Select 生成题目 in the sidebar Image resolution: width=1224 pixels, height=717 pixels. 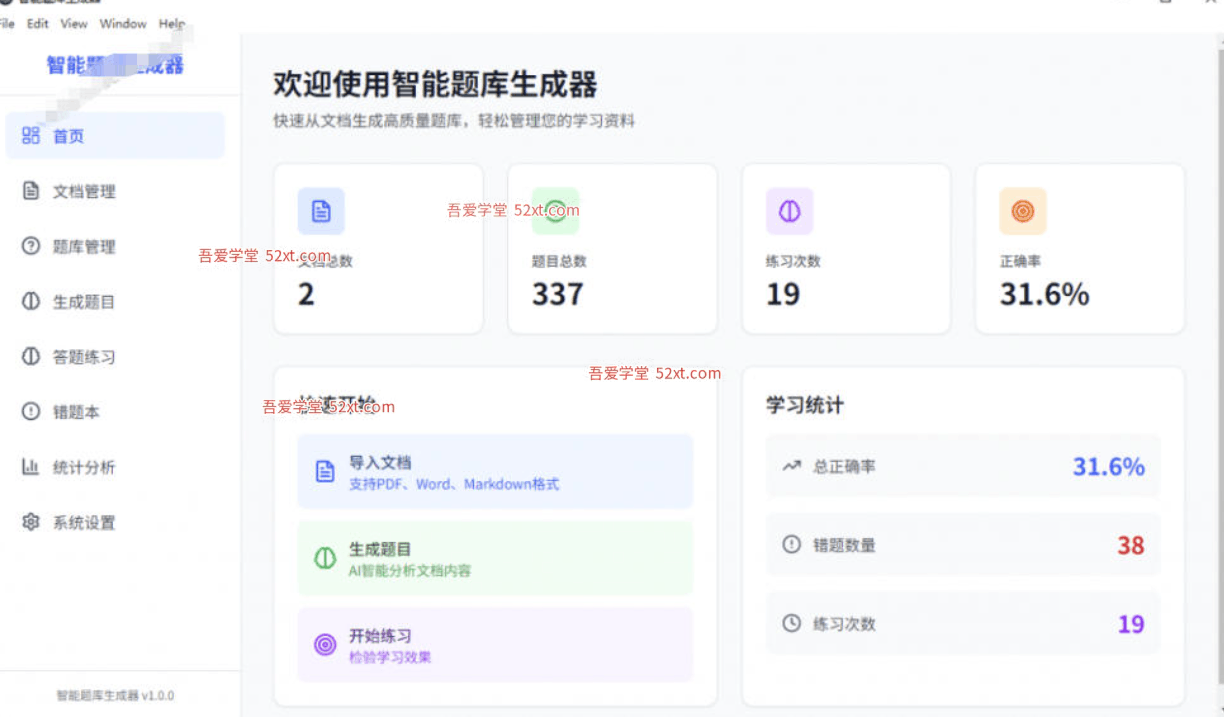click(115, 301)
